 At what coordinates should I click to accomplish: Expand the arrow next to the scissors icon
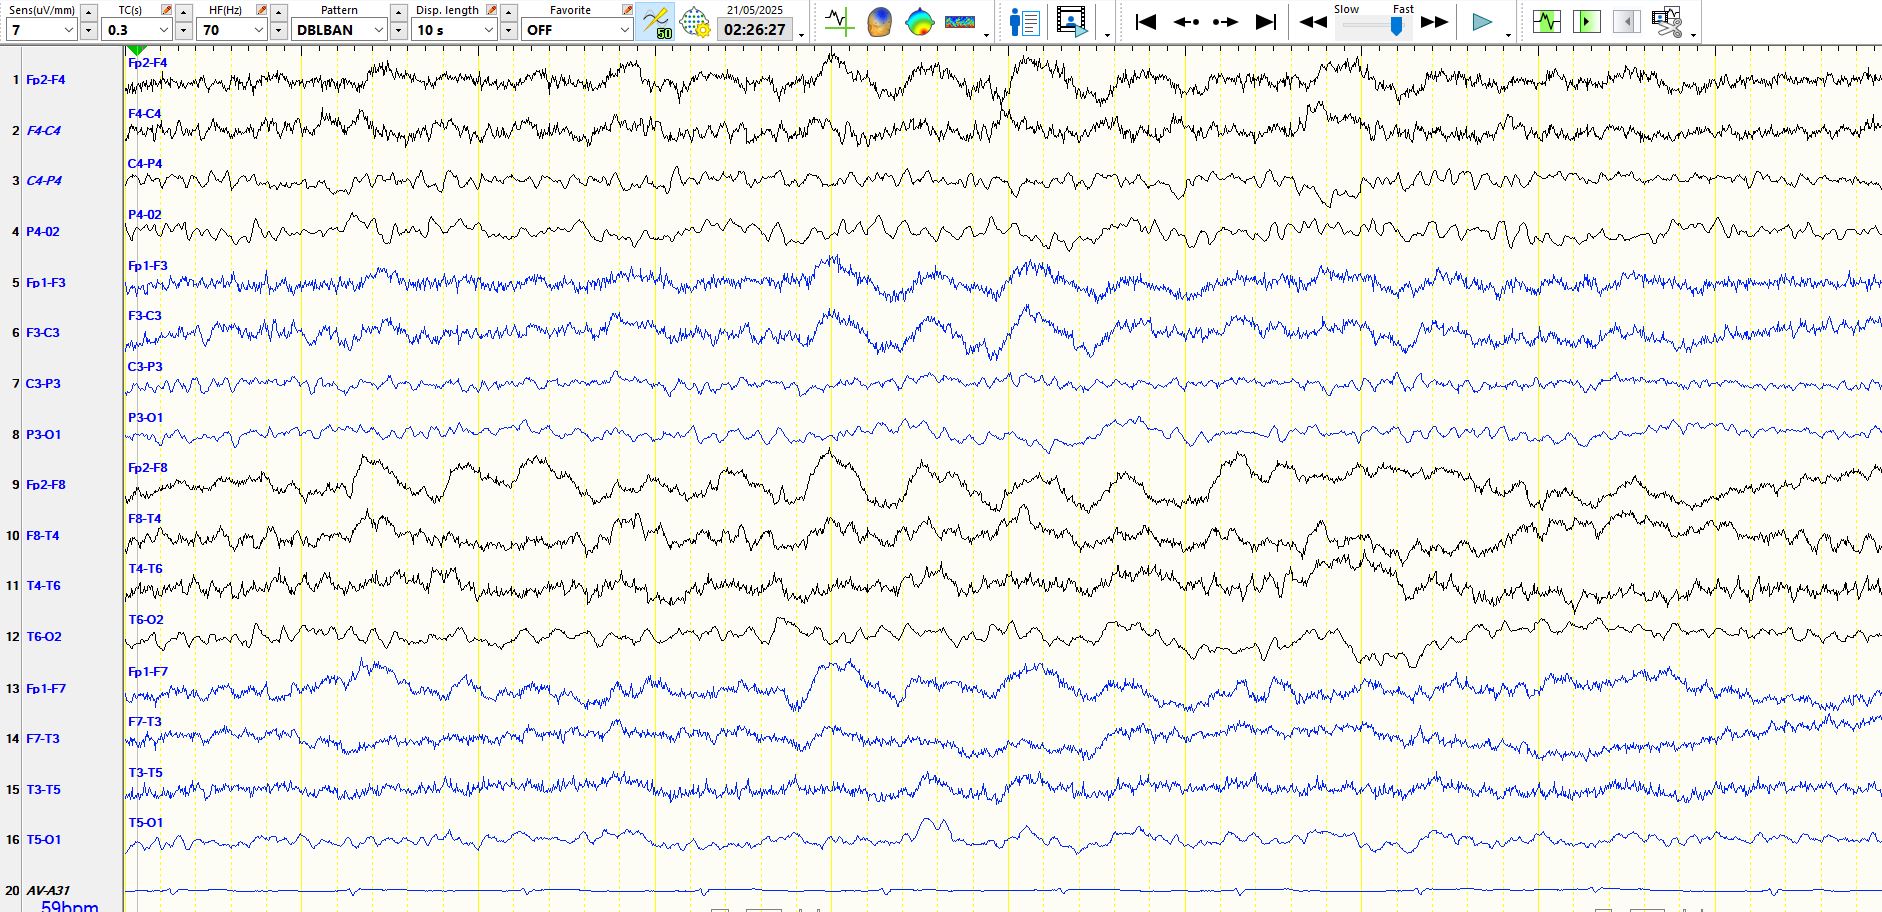coord(1693,35)
